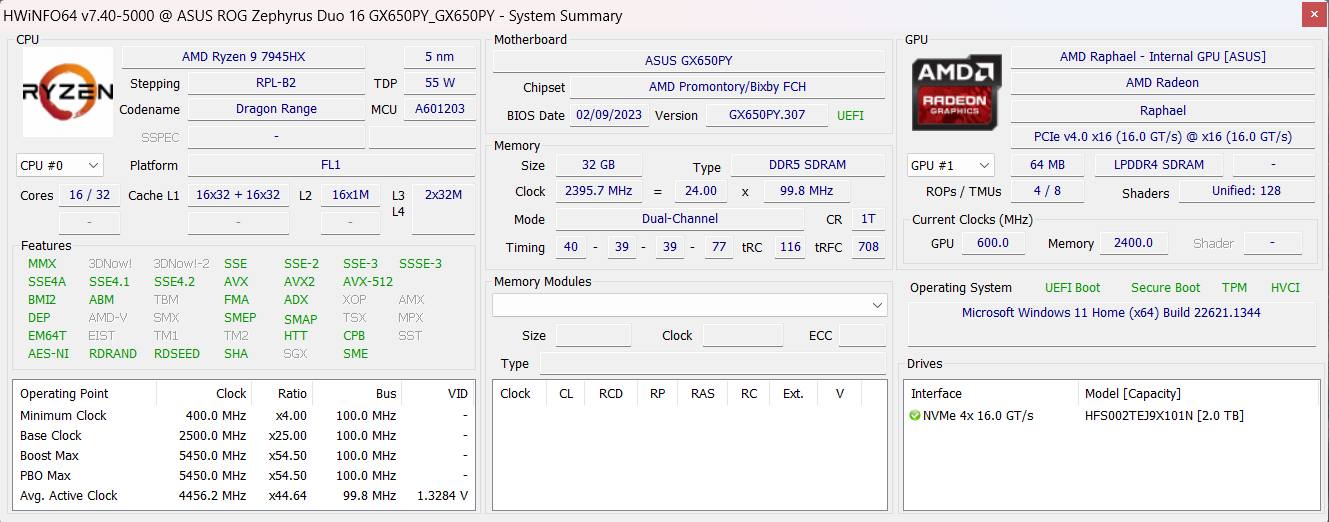The image size is (1329, 522).
Task: Click the ROPs / TMUs value 4 / 8
Action: click(x=1047, y=191)
